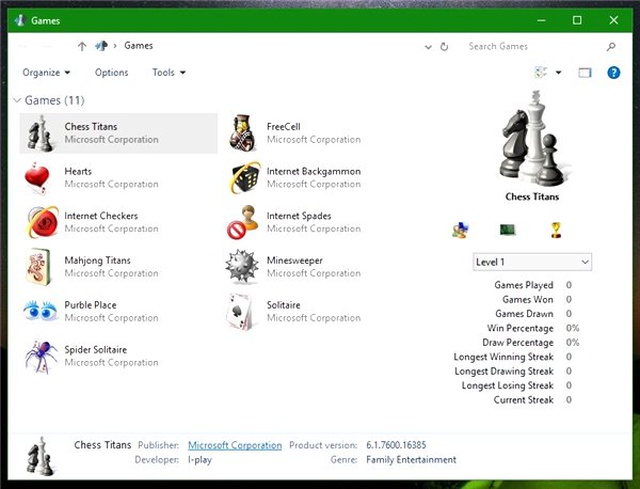
Task: Expand the address path chevron before Games
Action: 115,46
